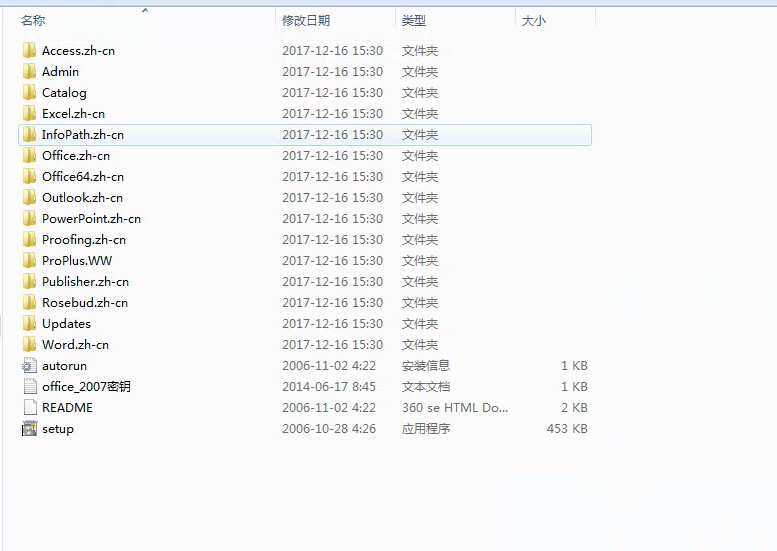Click the sort arrow above 名称

pos(145,10)
